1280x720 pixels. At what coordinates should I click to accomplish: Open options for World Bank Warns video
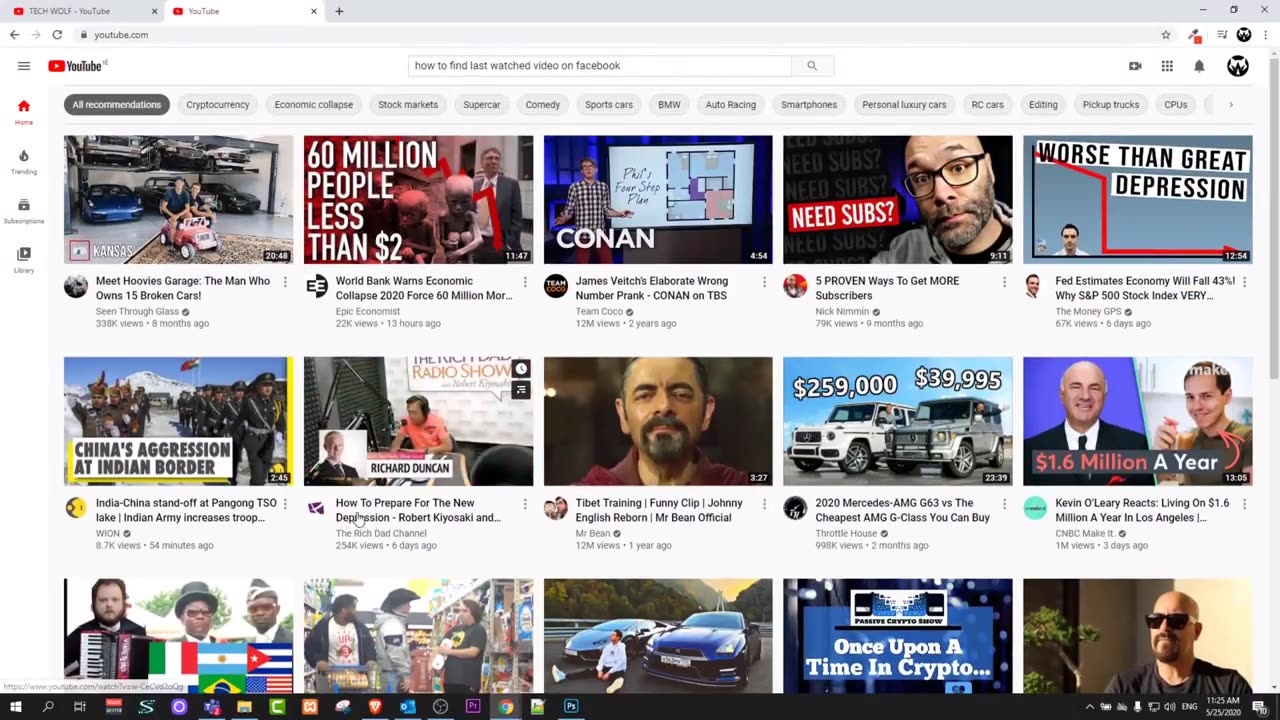coord(525,283)
